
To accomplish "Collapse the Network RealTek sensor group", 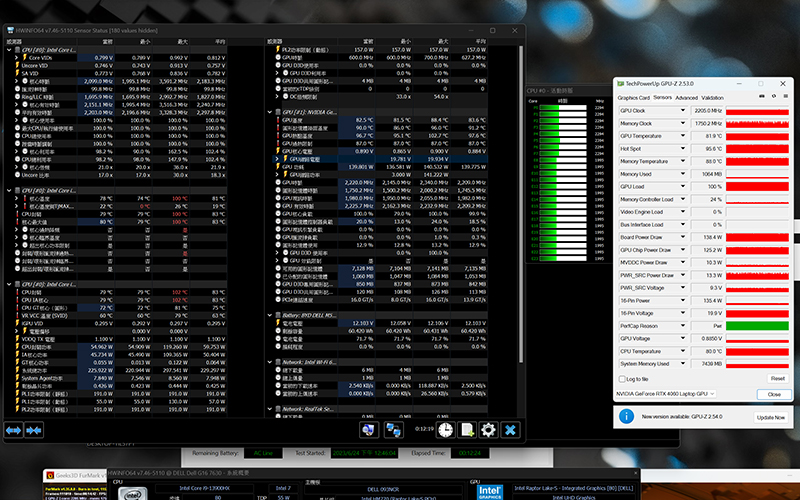I will click(270, 409).
